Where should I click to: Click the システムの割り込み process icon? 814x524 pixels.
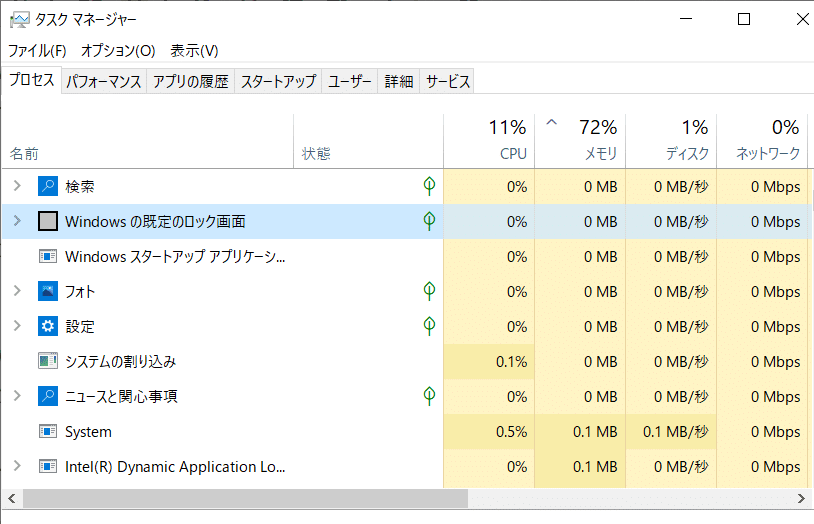click(x=48, y=361)
